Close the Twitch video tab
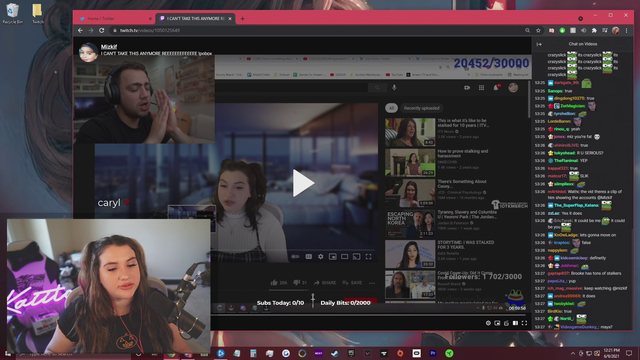This screenshot has width=640, height=360. click(230, 19)
